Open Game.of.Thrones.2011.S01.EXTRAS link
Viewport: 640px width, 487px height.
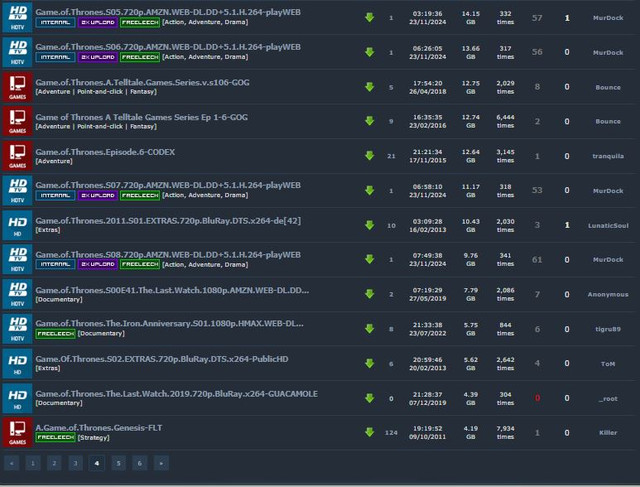click(x=168, y=221)
